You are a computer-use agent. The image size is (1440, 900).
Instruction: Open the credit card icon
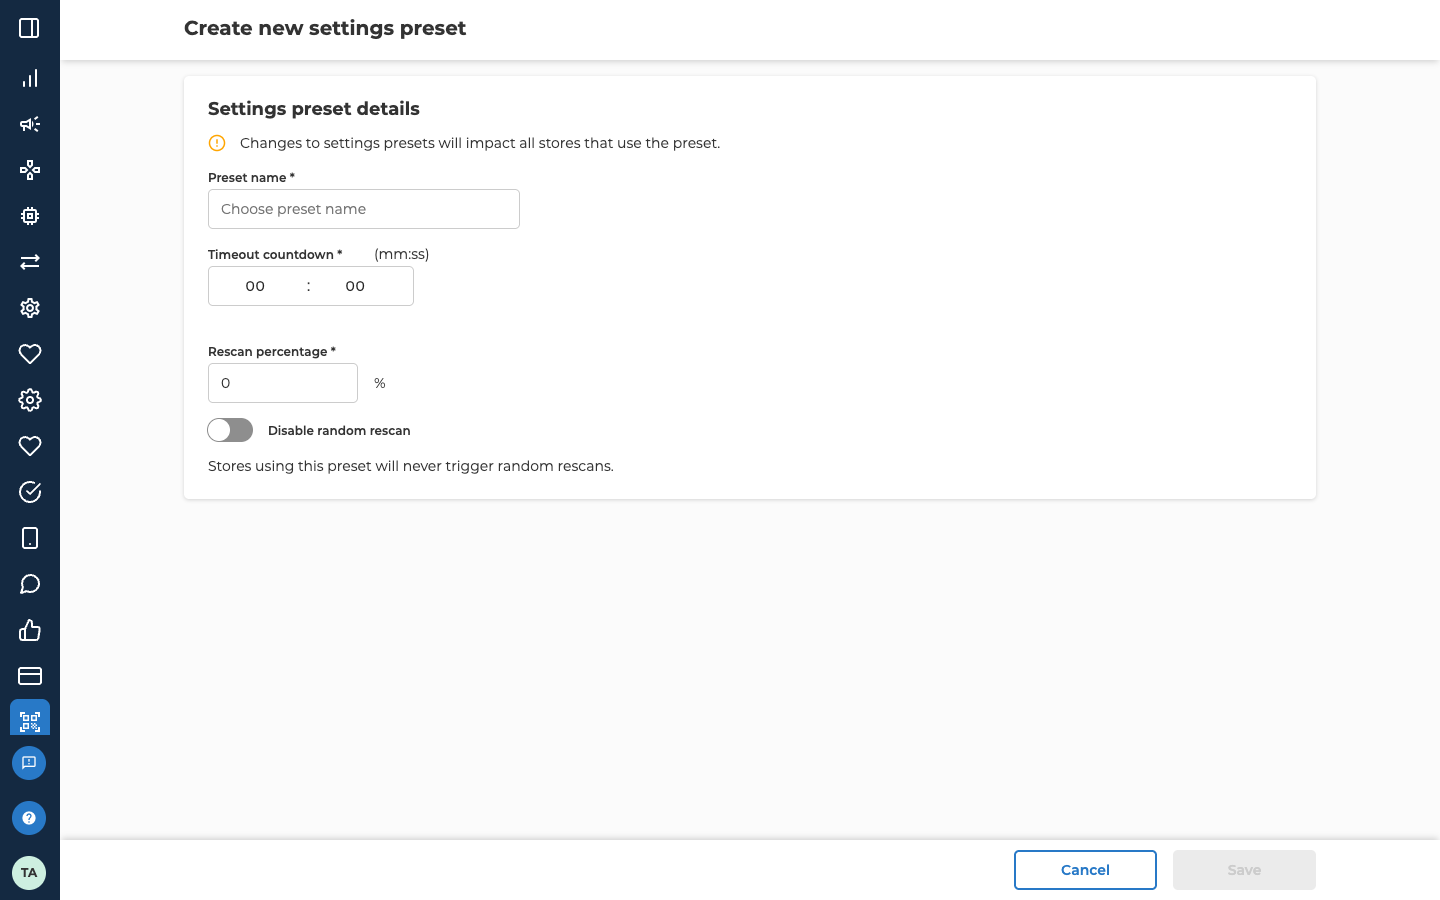(x=29, y=676)
